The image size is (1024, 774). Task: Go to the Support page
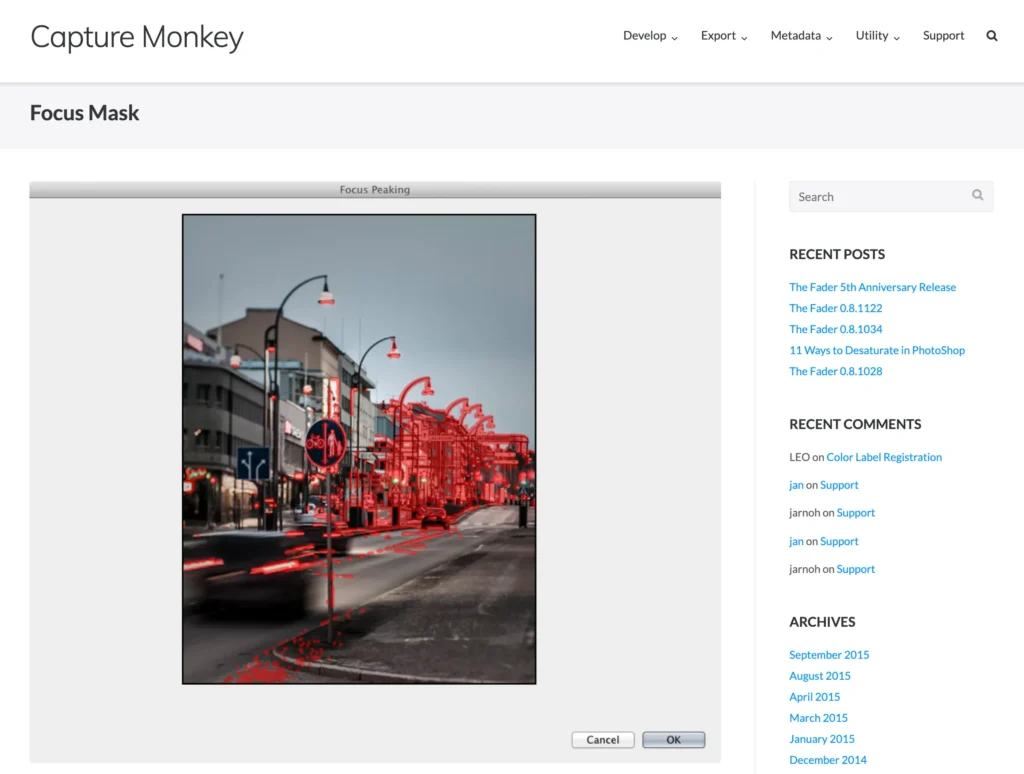pyautogui.click(x=943, y=36)
